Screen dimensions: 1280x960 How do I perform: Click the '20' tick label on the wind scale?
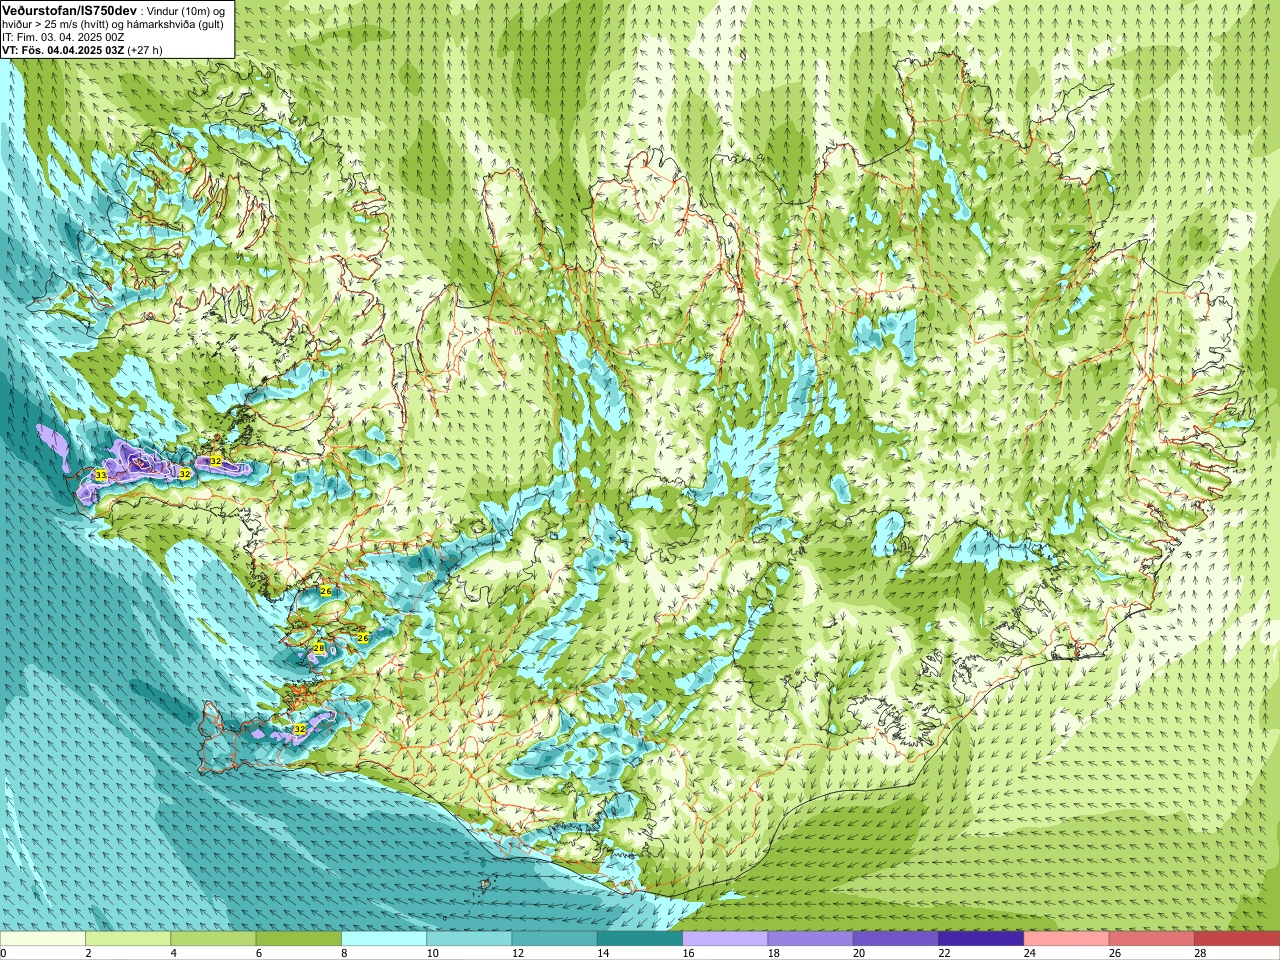[x=859, y=953]
